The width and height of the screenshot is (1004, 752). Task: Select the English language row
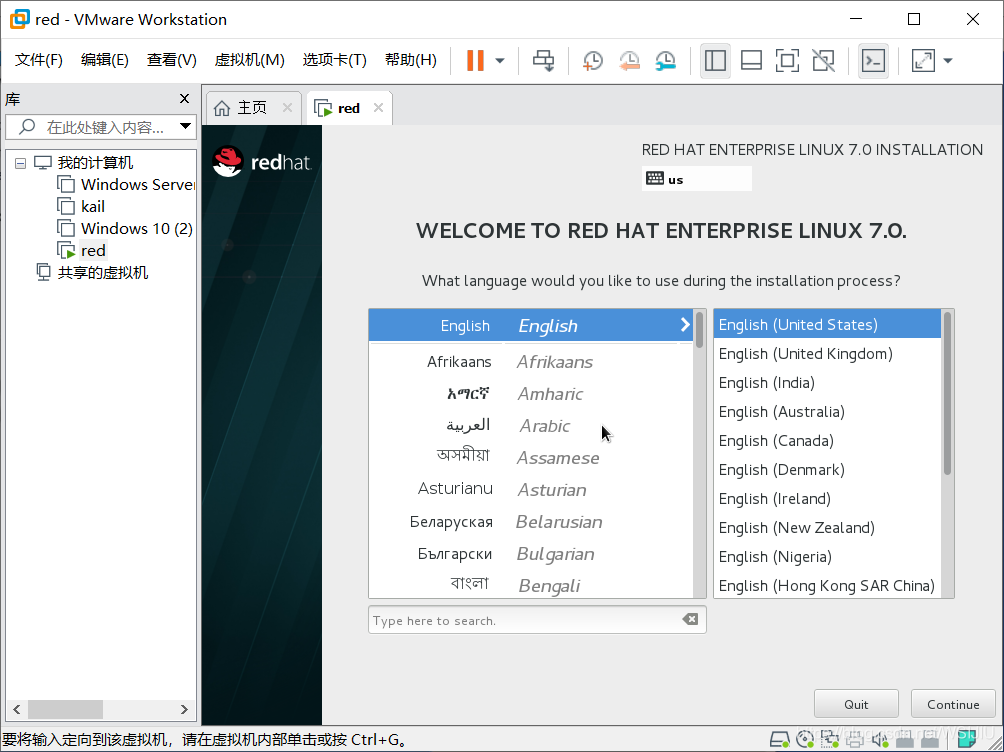click(x=531, y=325)
